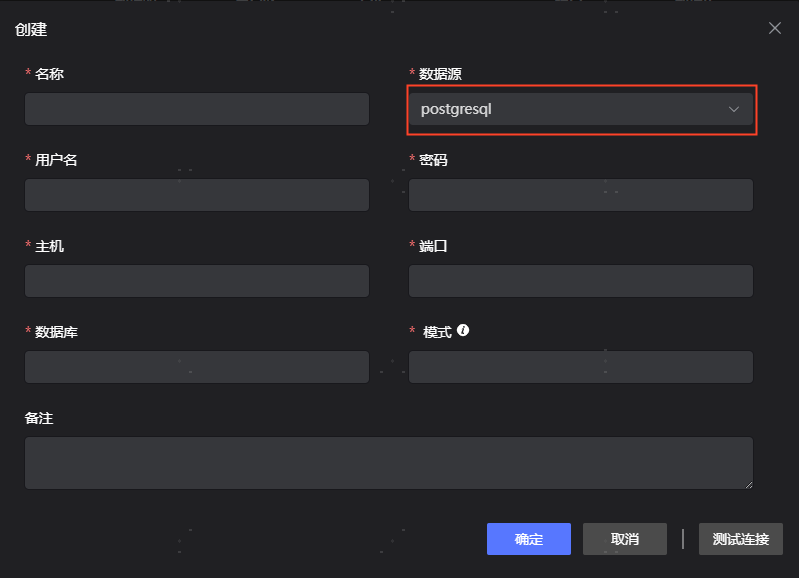The height and width of the screenshot is (578, 799).
Task: Click the 密码 field label
Action: click(x=433, y=160)
